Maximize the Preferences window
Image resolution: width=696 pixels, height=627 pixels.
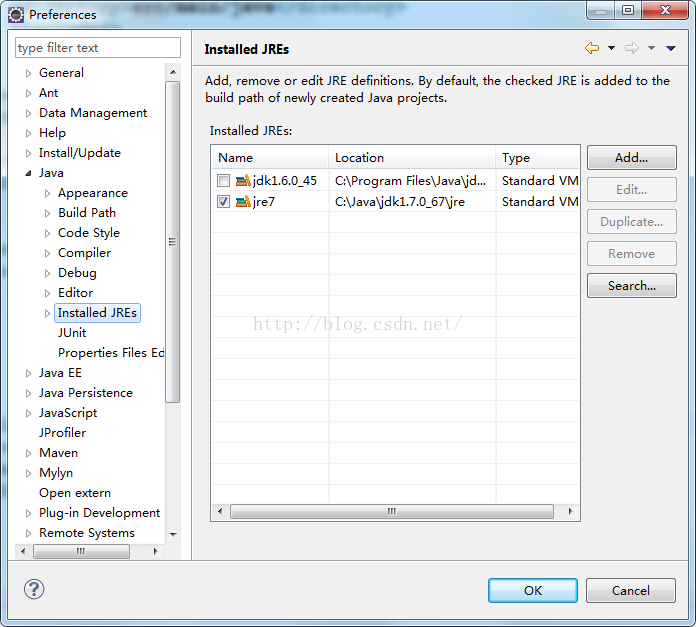point(628,10)
